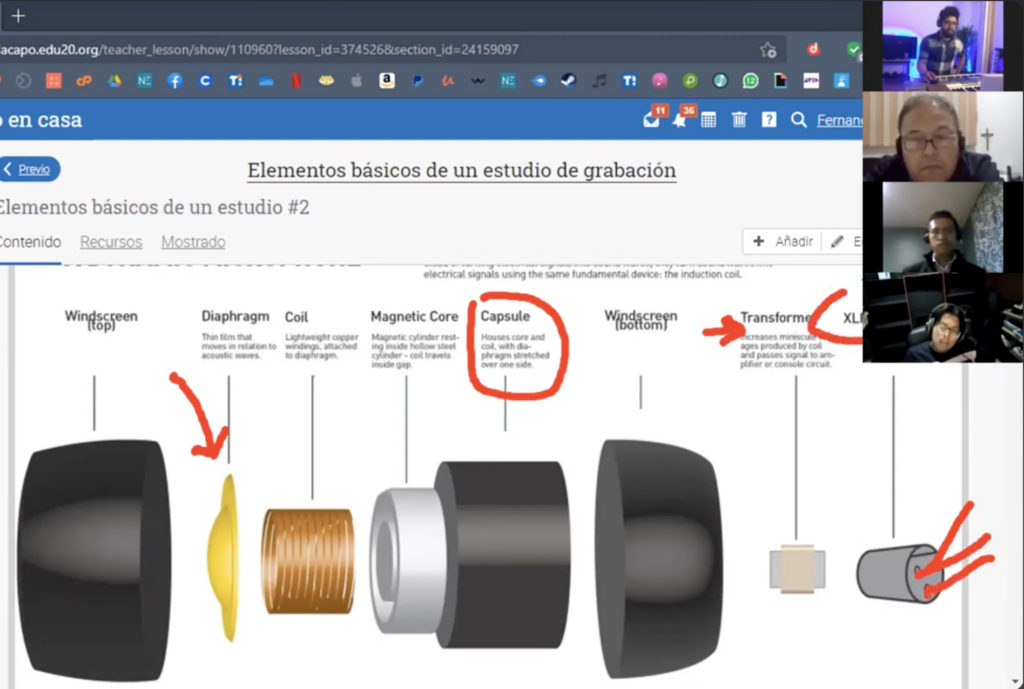Viewport: 1024px width, 689px height.
Task: Open the pink circle bookmark icon
Action: [660, 81]
